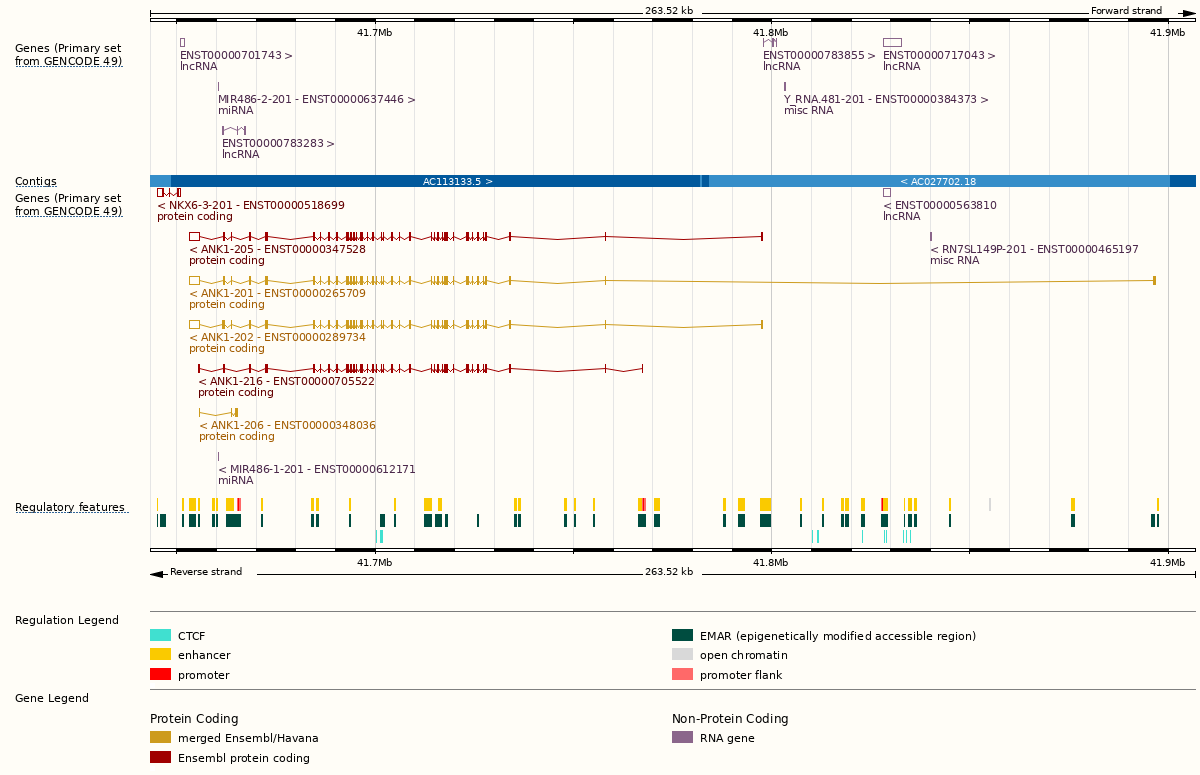Click the Ensembl protein coding legend swatch
The image size is (1200, 775).
[160, 758]
